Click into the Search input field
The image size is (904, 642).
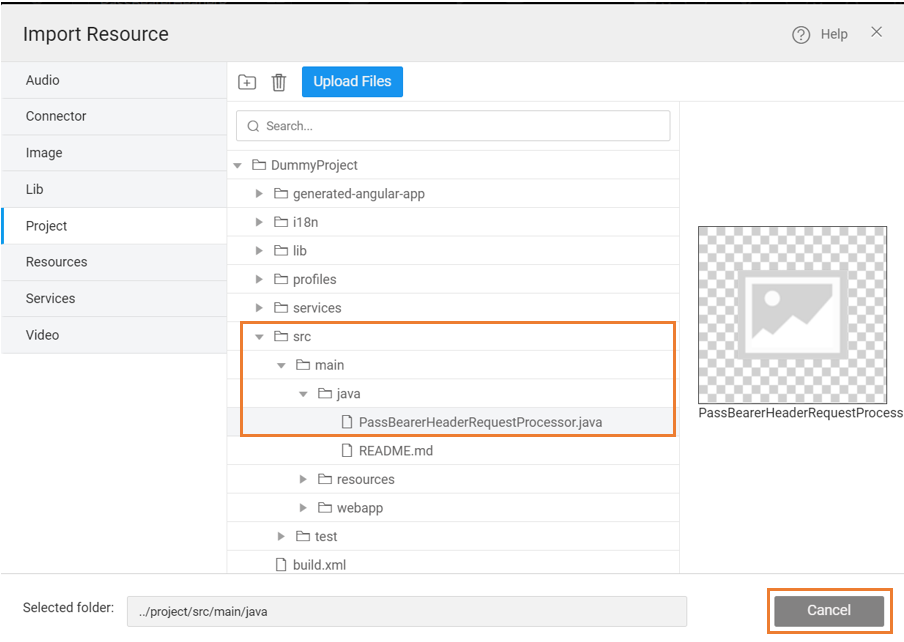460,126
